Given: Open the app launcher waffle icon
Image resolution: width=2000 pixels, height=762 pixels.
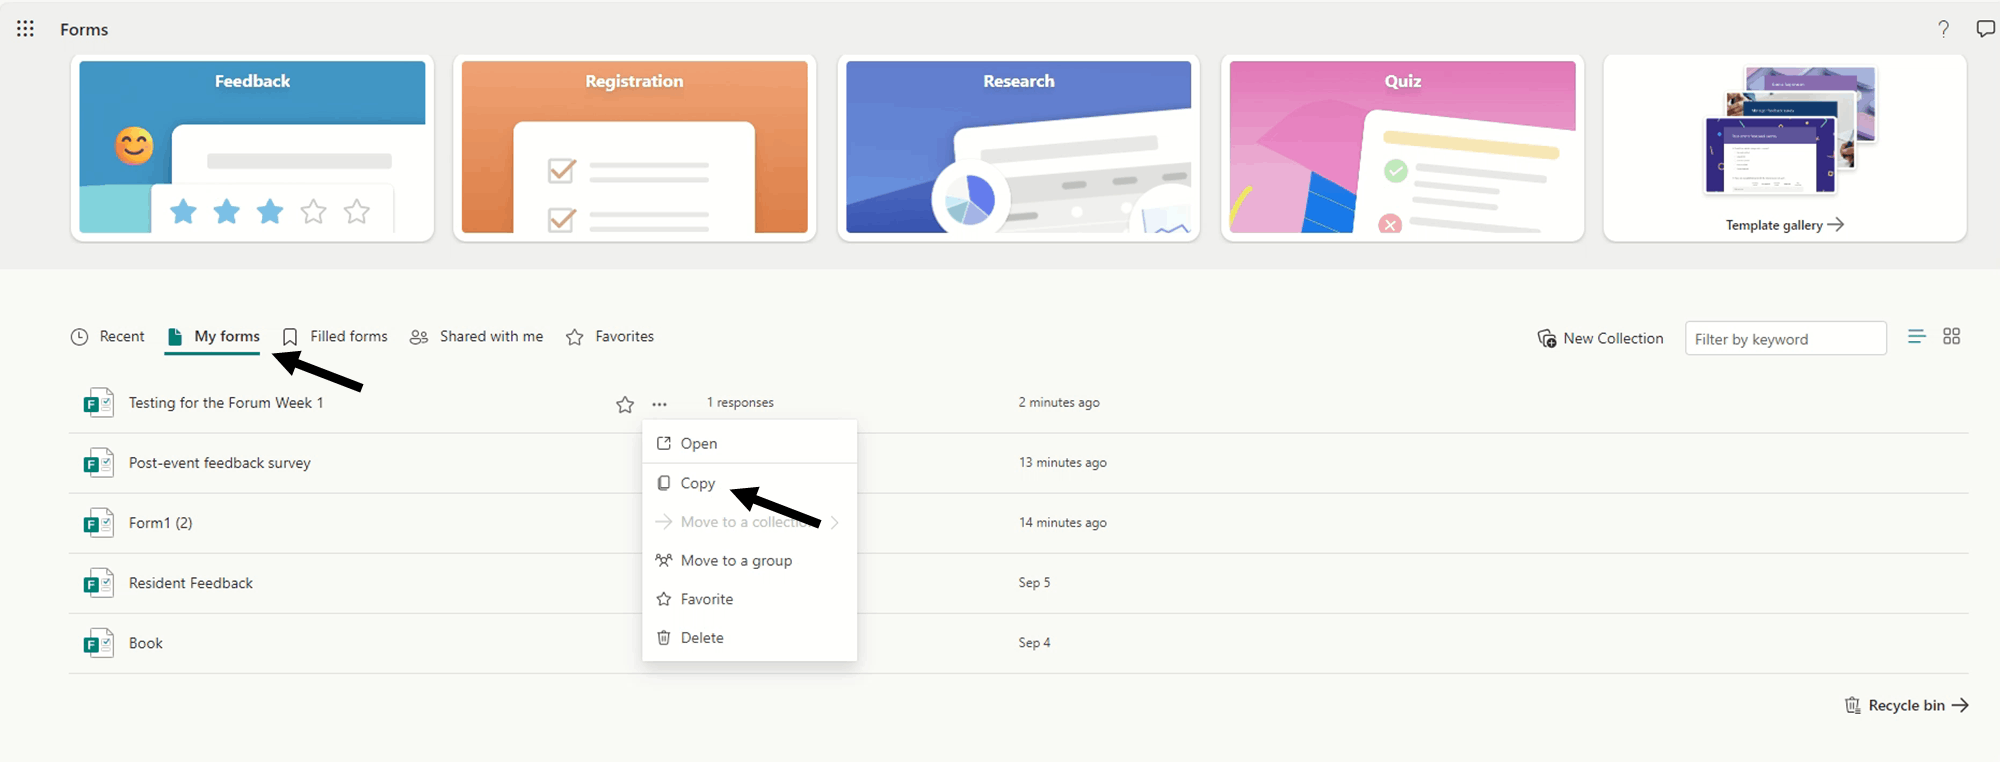Looking at the screenshot, I should [25, 29].
